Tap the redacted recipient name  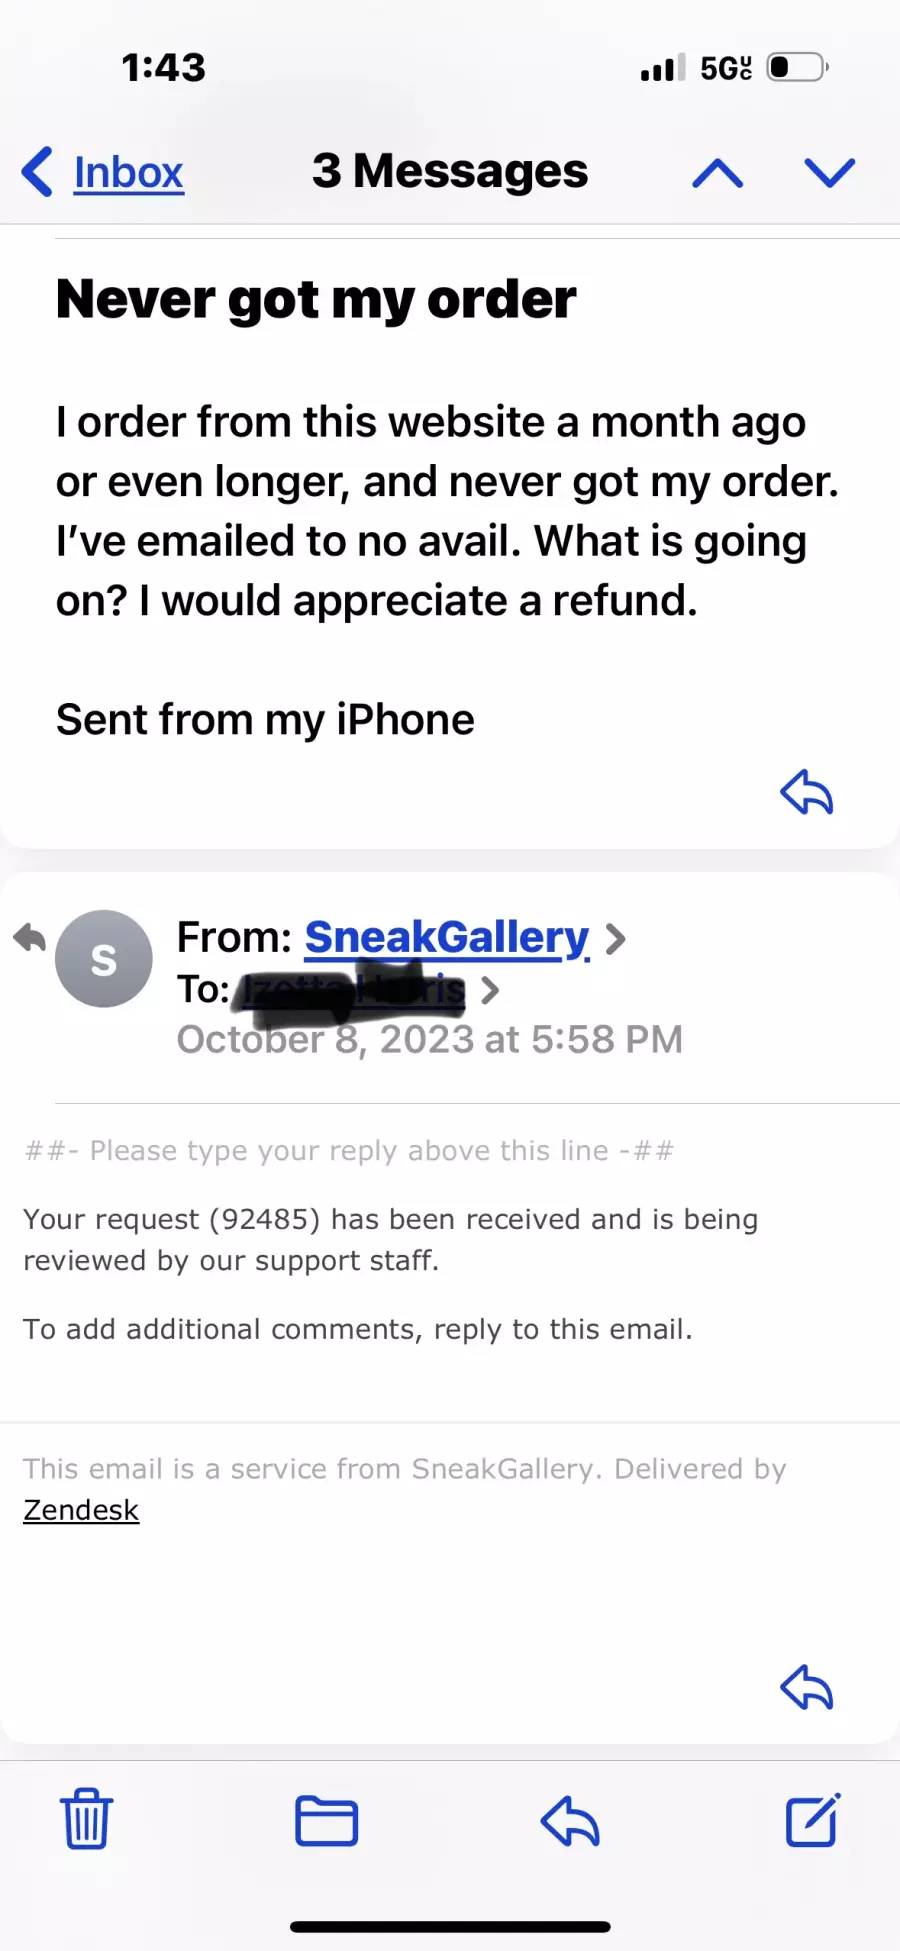(x=352, y=990)
